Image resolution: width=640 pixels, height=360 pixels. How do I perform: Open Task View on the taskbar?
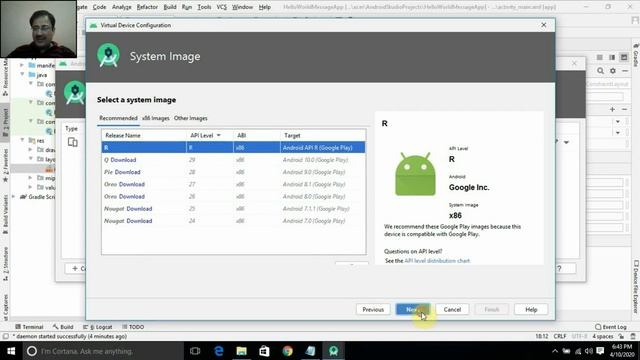coord(195,351)
